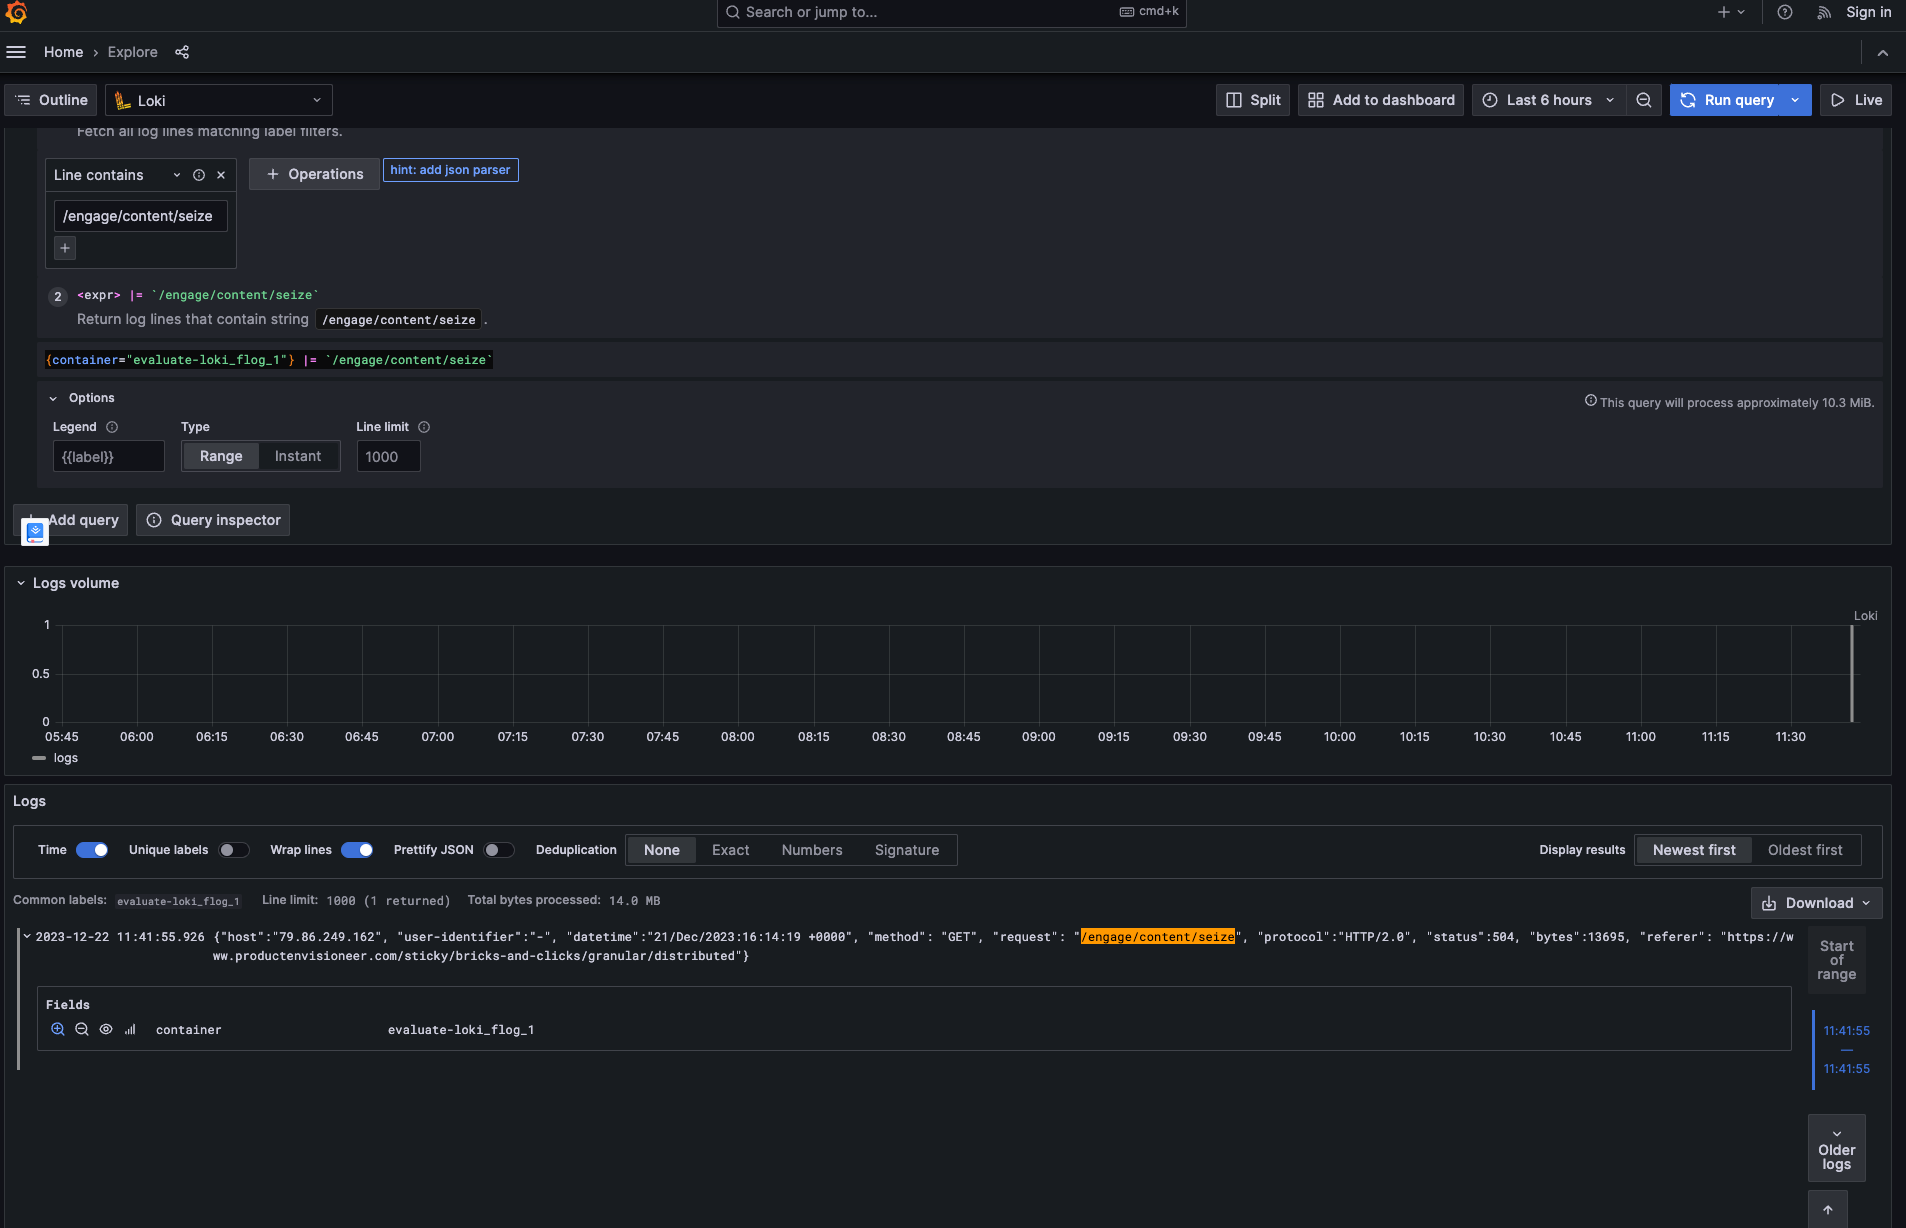Screen dimensions: 1906x1228
Task: Collapse the Logs volume panel
Action: tap(21, 583)
